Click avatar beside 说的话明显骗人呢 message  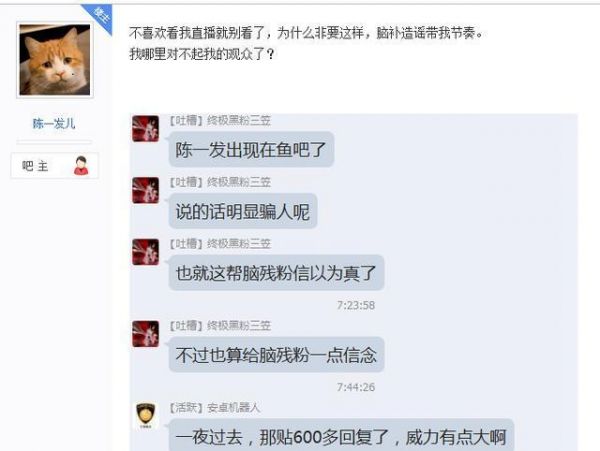point(145,190)
